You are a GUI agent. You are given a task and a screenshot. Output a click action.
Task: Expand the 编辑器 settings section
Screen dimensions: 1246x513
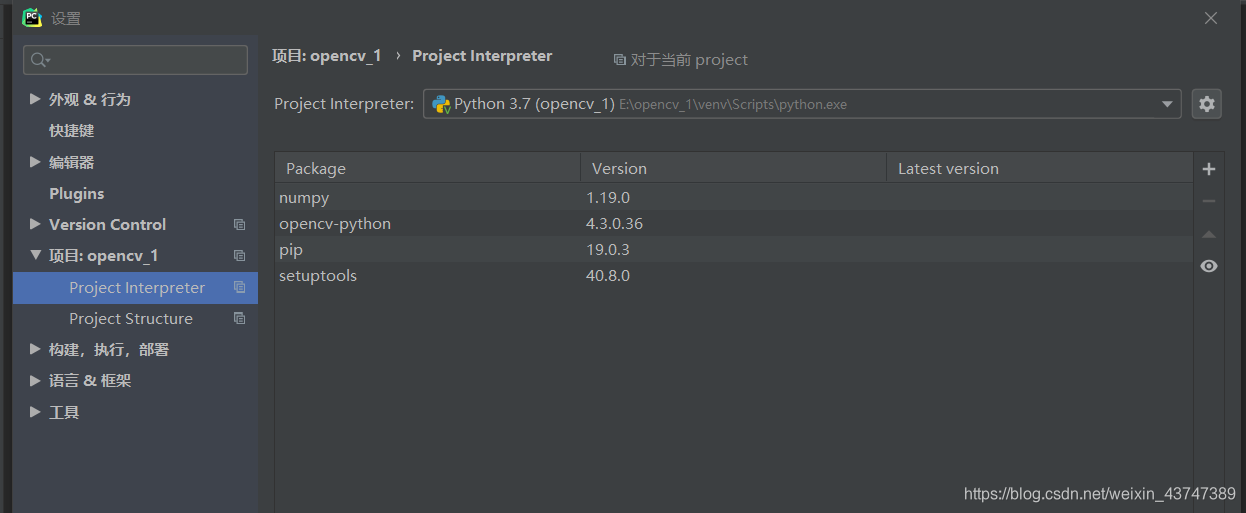[36, 162]
